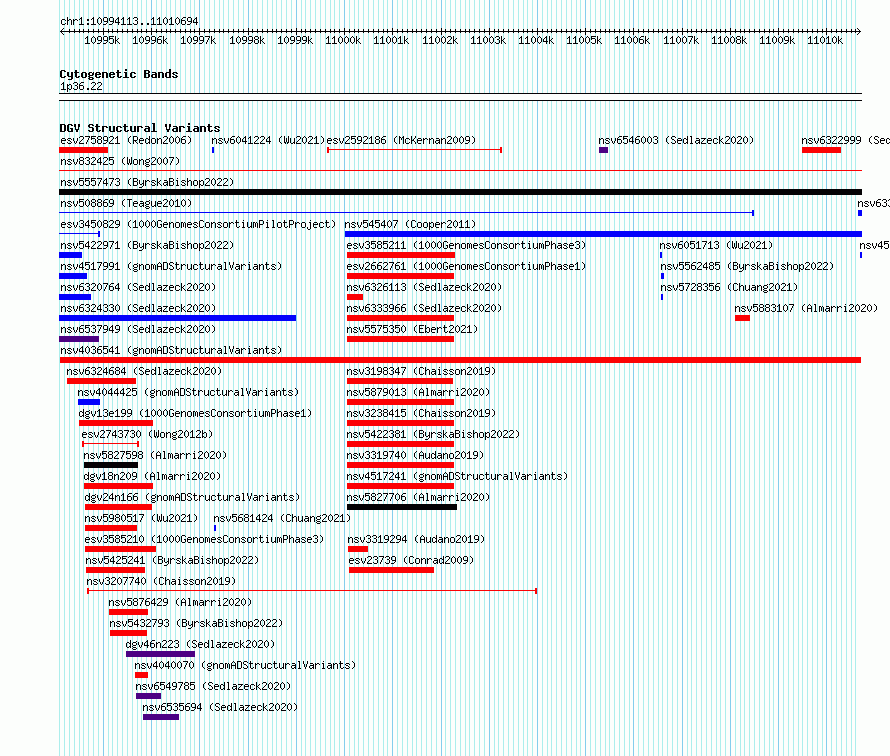Select nsv6320764 (Sedlazeck2020) label

click(x=138, y=287)
